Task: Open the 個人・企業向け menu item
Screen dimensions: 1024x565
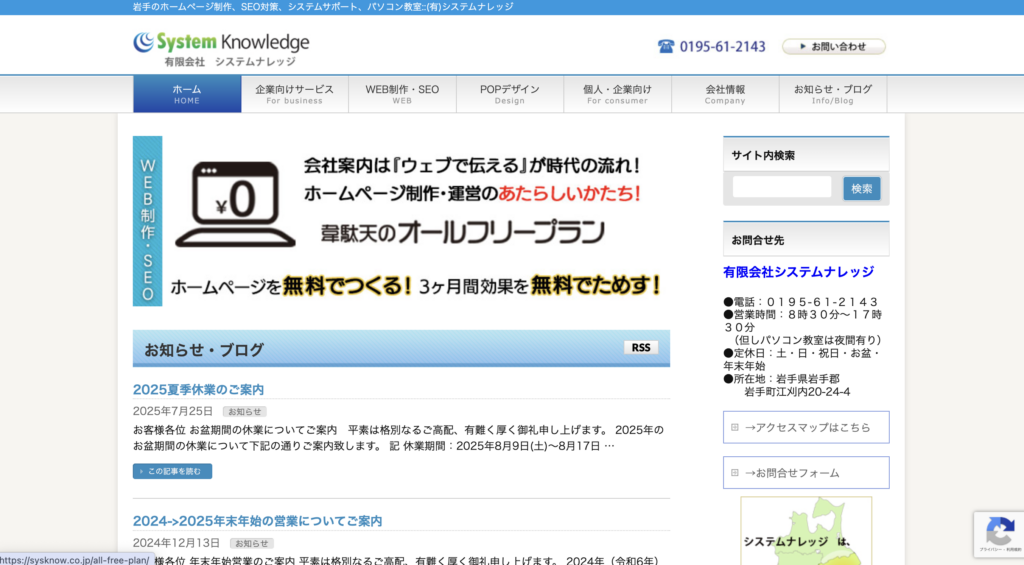Action: pyautogui.click(x=617, y=94)
